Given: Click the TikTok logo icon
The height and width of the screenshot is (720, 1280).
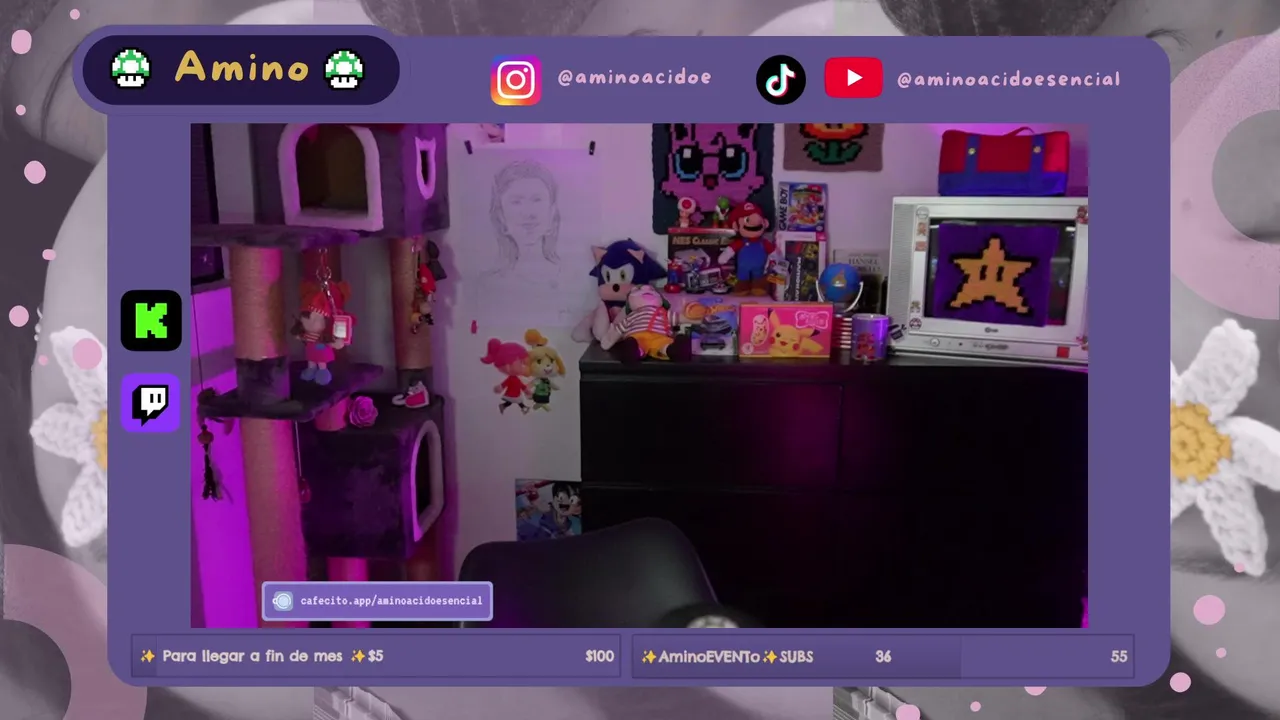Looking at the screenshot, I should tap(780, 80).
